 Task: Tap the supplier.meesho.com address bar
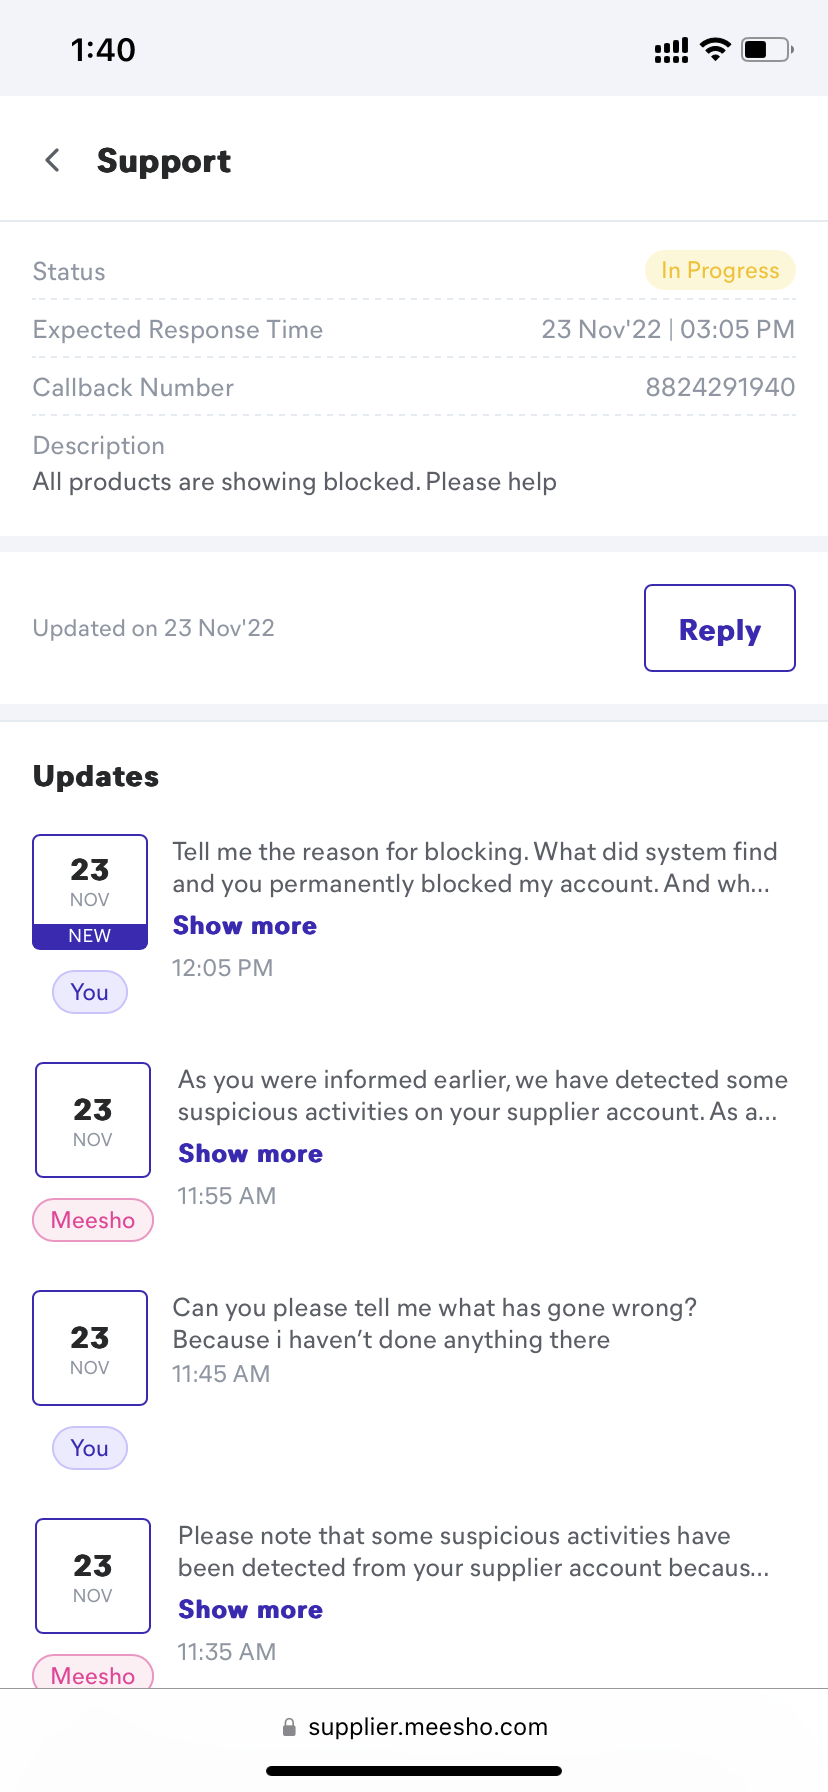tap(427, 1727)
